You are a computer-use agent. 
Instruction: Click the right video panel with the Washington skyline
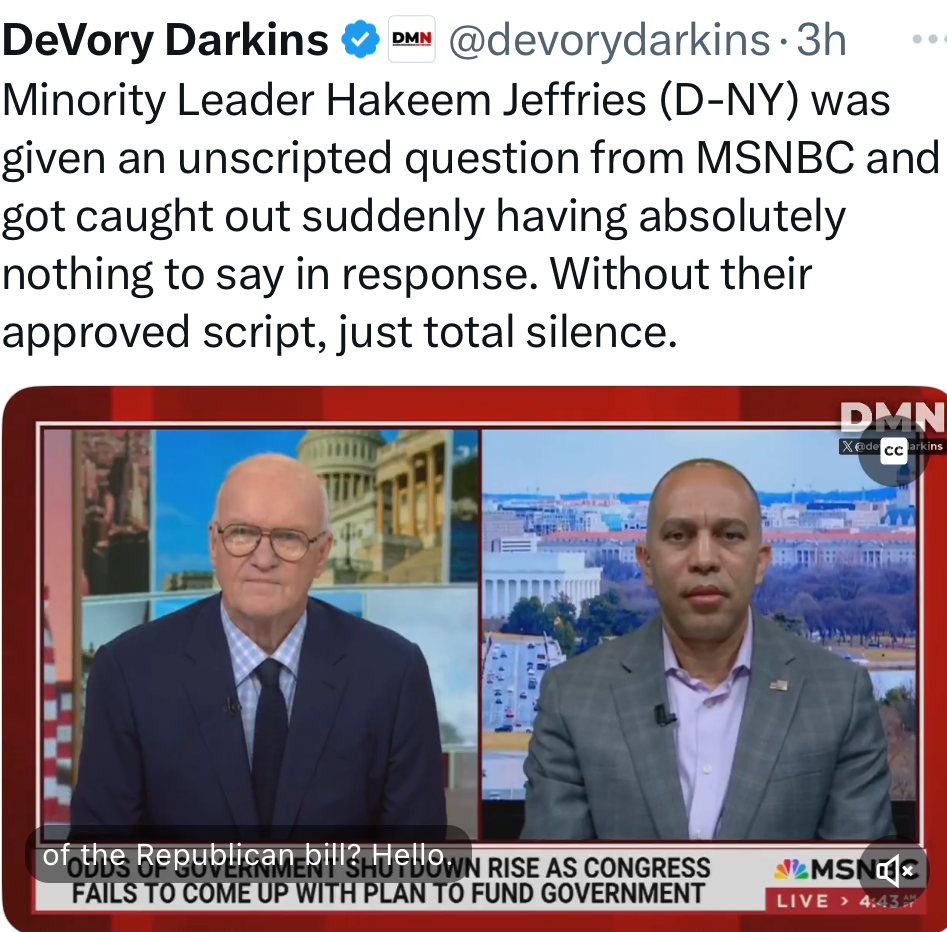click(x=699, y=634)
